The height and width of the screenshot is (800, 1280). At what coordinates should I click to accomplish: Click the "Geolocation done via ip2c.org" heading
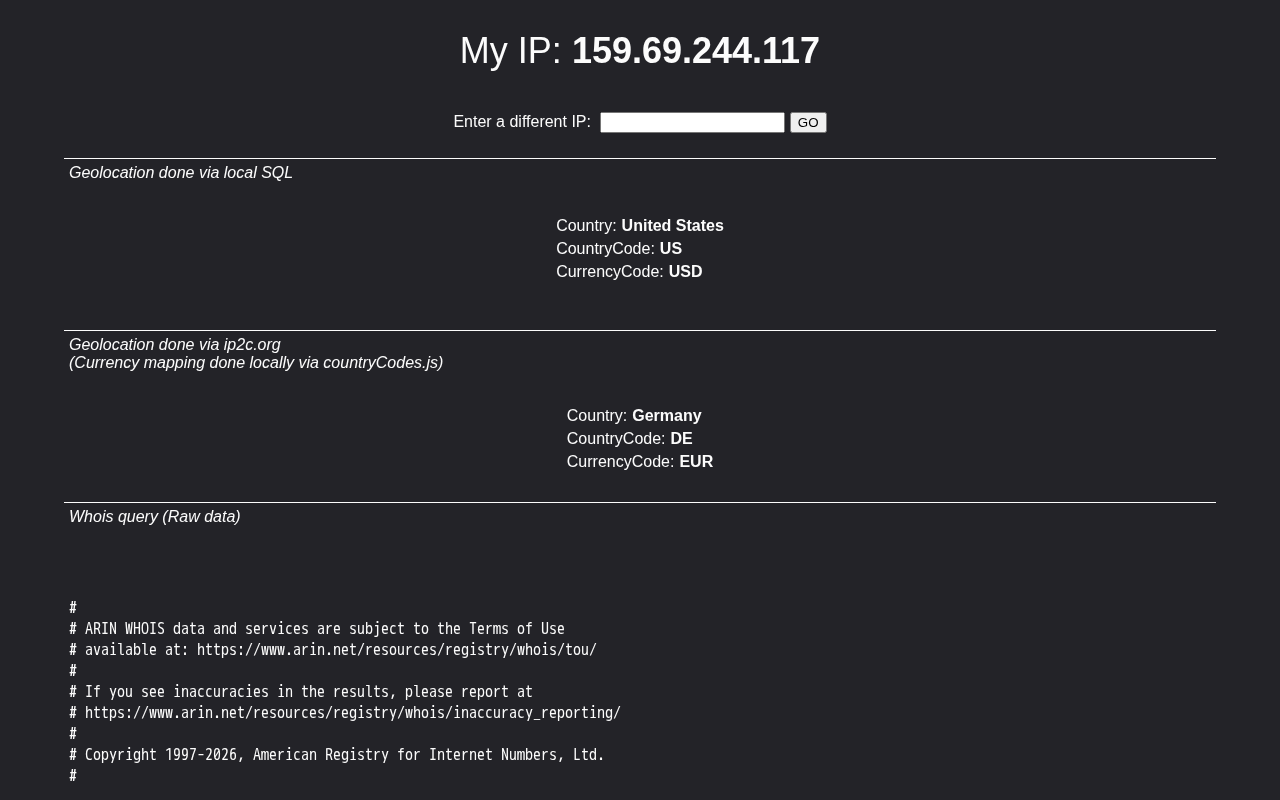click(175, 345)
